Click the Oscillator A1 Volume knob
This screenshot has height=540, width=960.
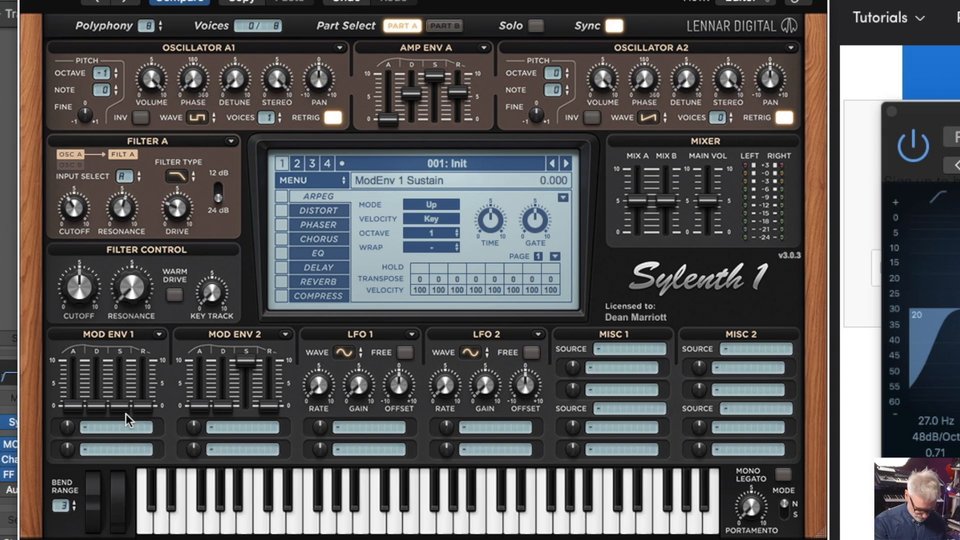pos(151,79)
